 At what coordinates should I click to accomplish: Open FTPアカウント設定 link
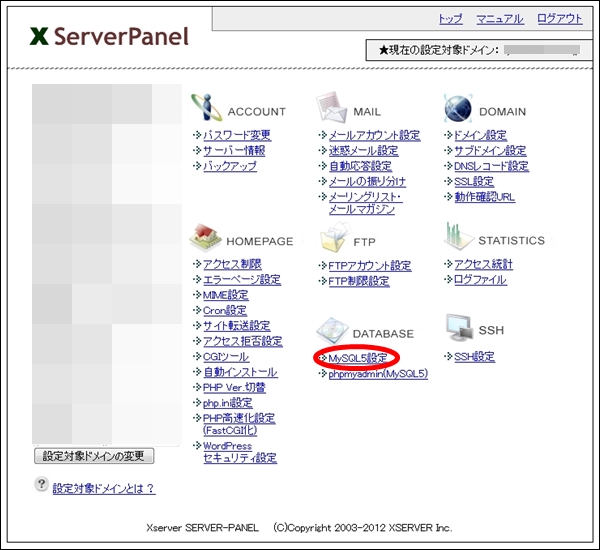[370, 266]
